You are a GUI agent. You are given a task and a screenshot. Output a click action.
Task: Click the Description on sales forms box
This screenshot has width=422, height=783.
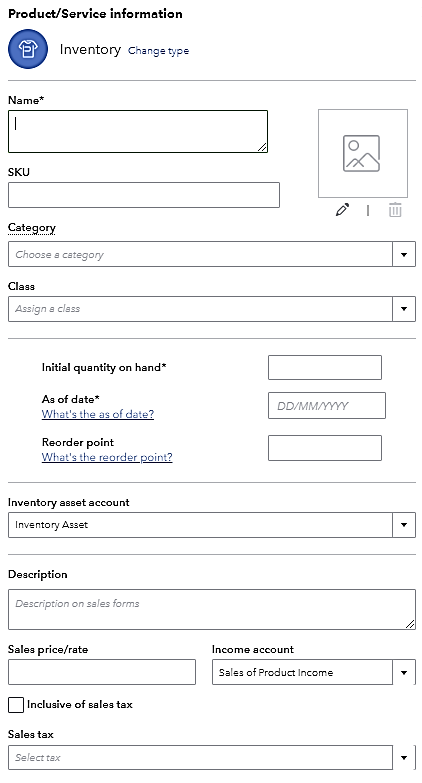click(212, 609)
